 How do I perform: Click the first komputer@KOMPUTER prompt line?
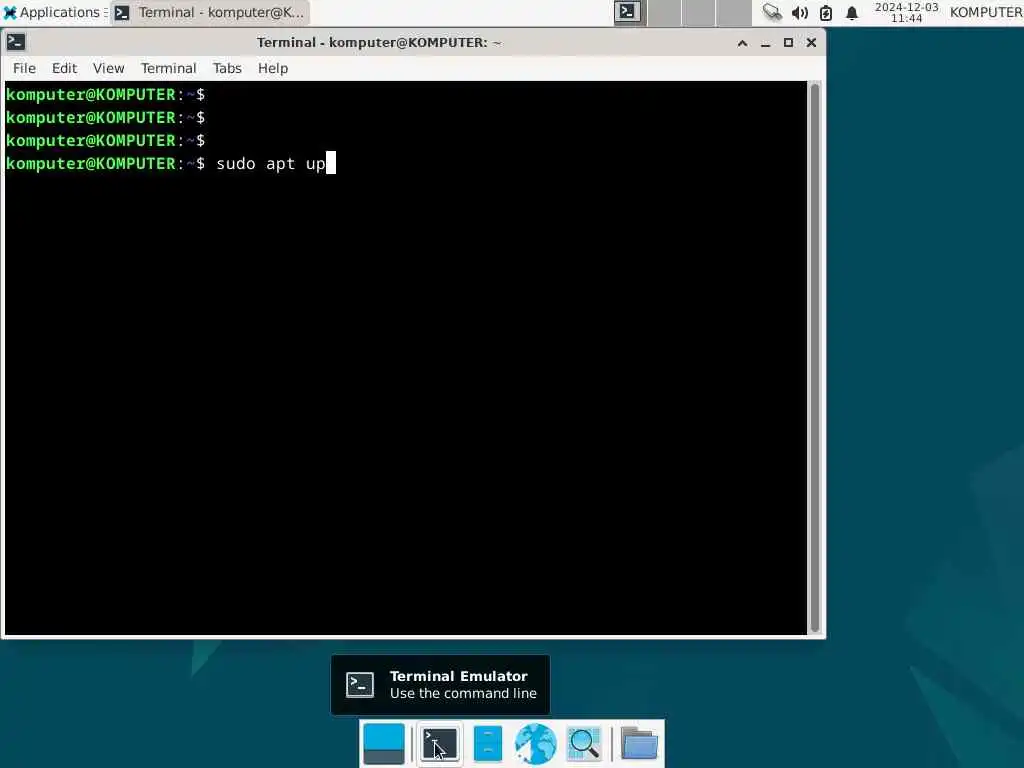coord(105,95)
